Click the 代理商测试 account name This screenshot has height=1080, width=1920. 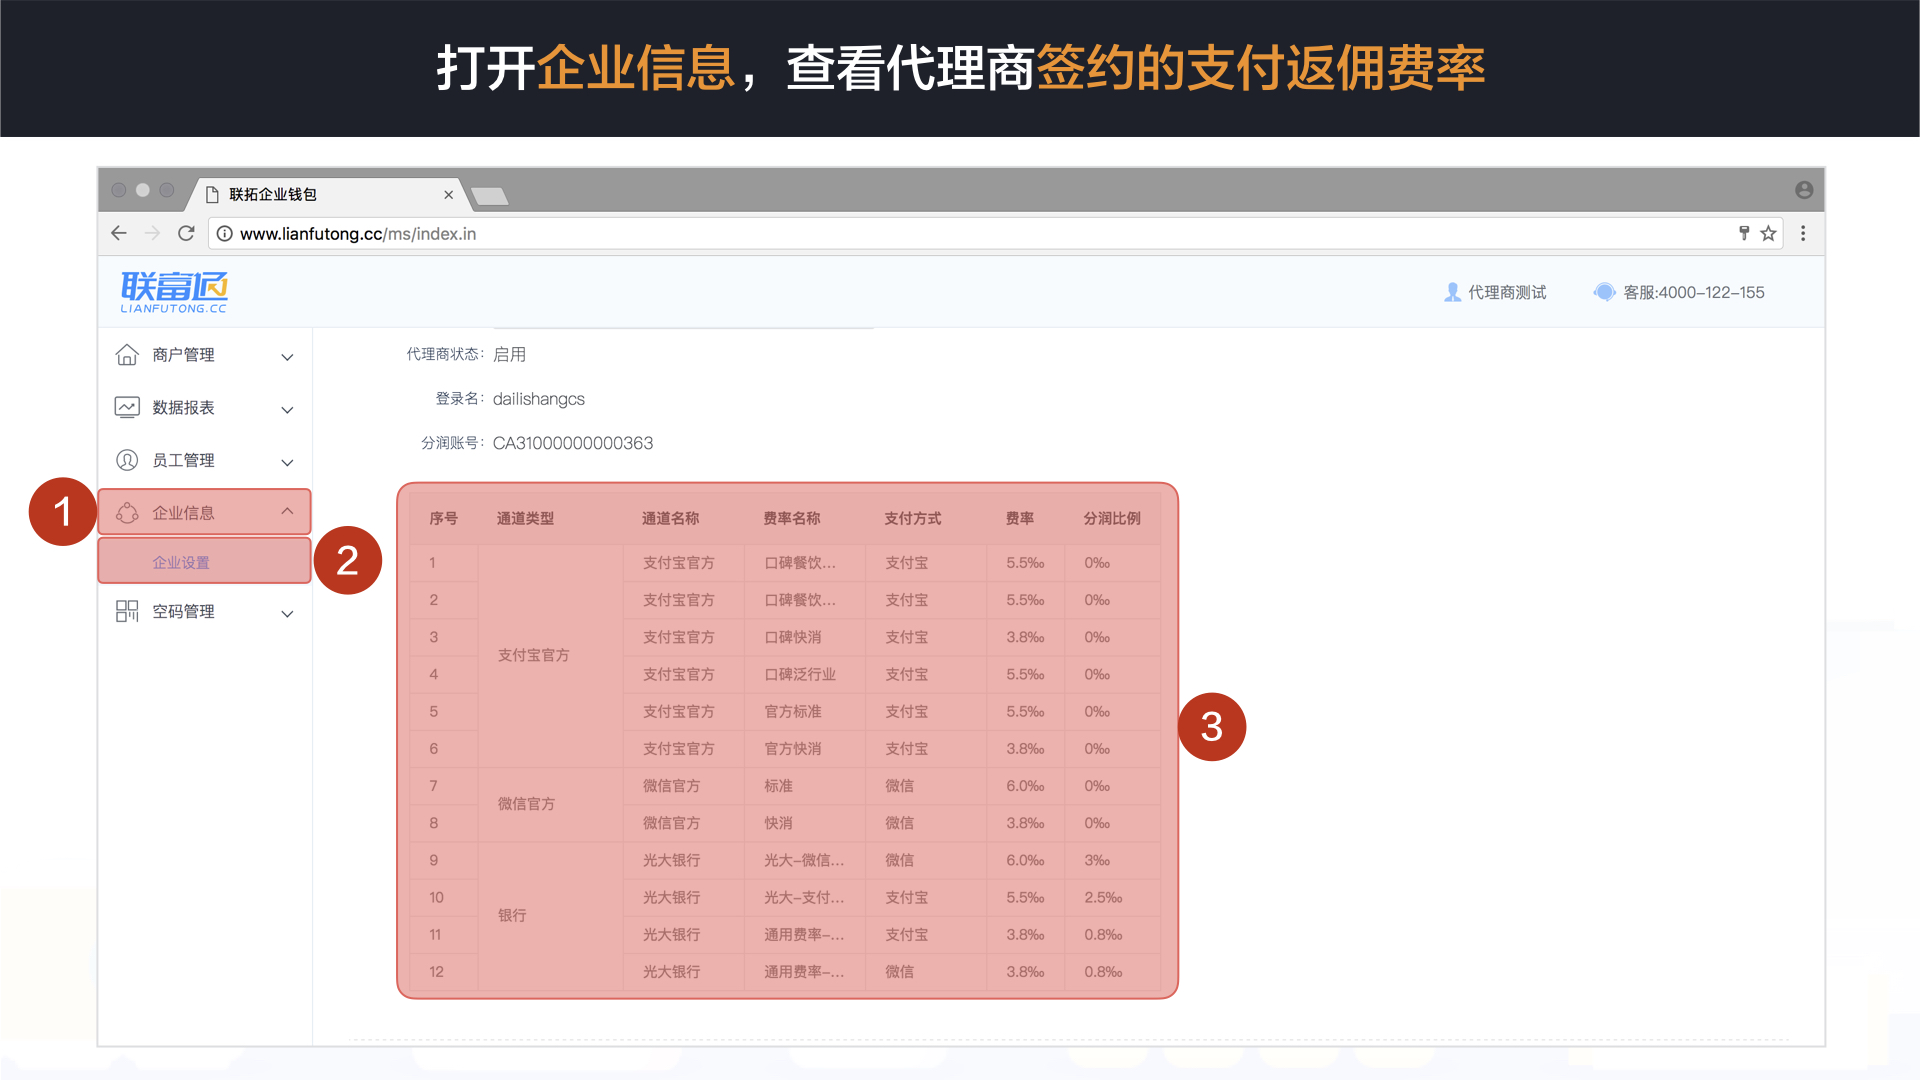tap(1507, 292)
